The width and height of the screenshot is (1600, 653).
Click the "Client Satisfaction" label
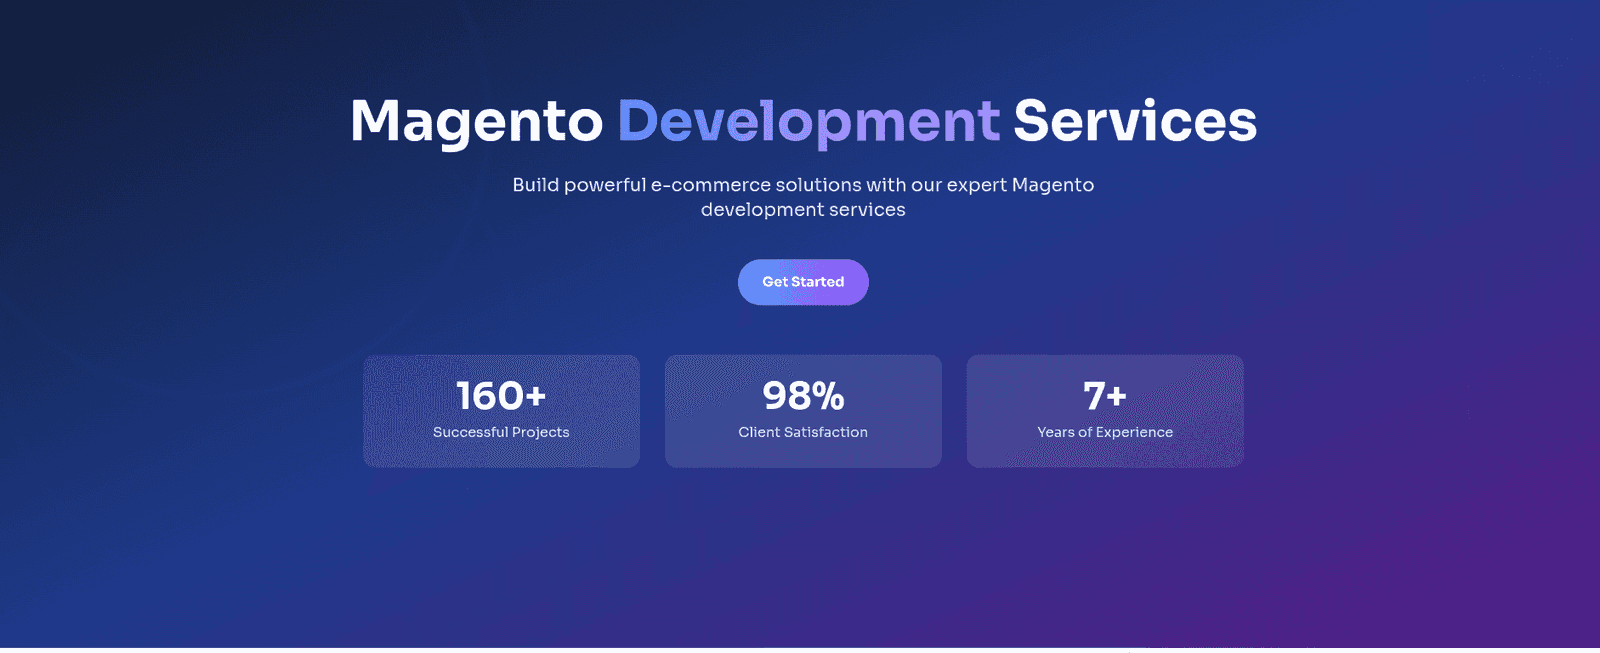[x=803, y=432]
